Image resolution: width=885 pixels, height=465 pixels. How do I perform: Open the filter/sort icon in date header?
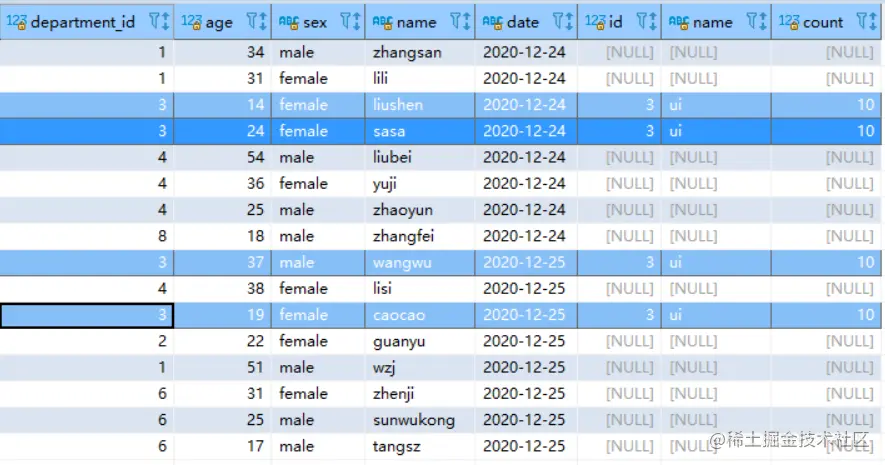coord(563,22)
